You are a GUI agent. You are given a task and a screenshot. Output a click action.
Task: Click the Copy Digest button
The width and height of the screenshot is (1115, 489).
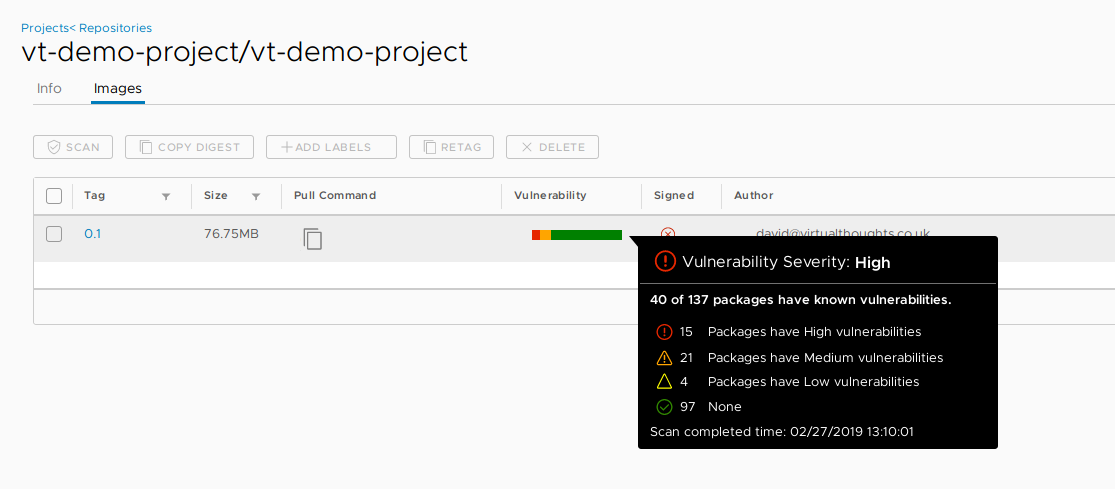click(x=190, y=147)
